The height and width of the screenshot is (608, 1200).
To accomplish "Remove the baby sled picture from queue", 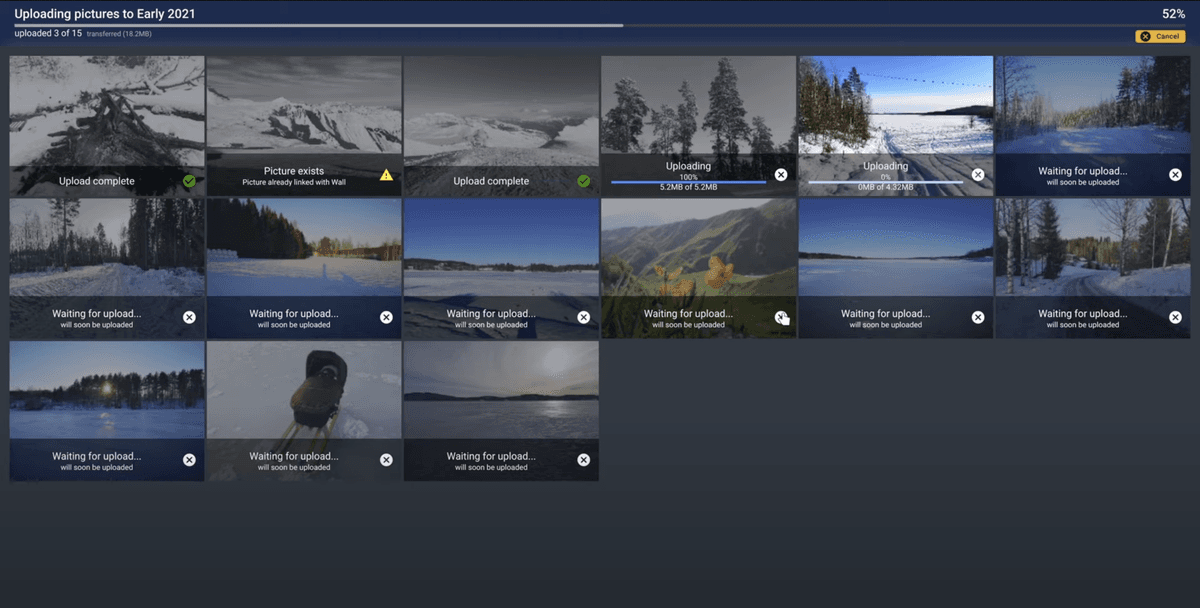I will coord(386,460).
